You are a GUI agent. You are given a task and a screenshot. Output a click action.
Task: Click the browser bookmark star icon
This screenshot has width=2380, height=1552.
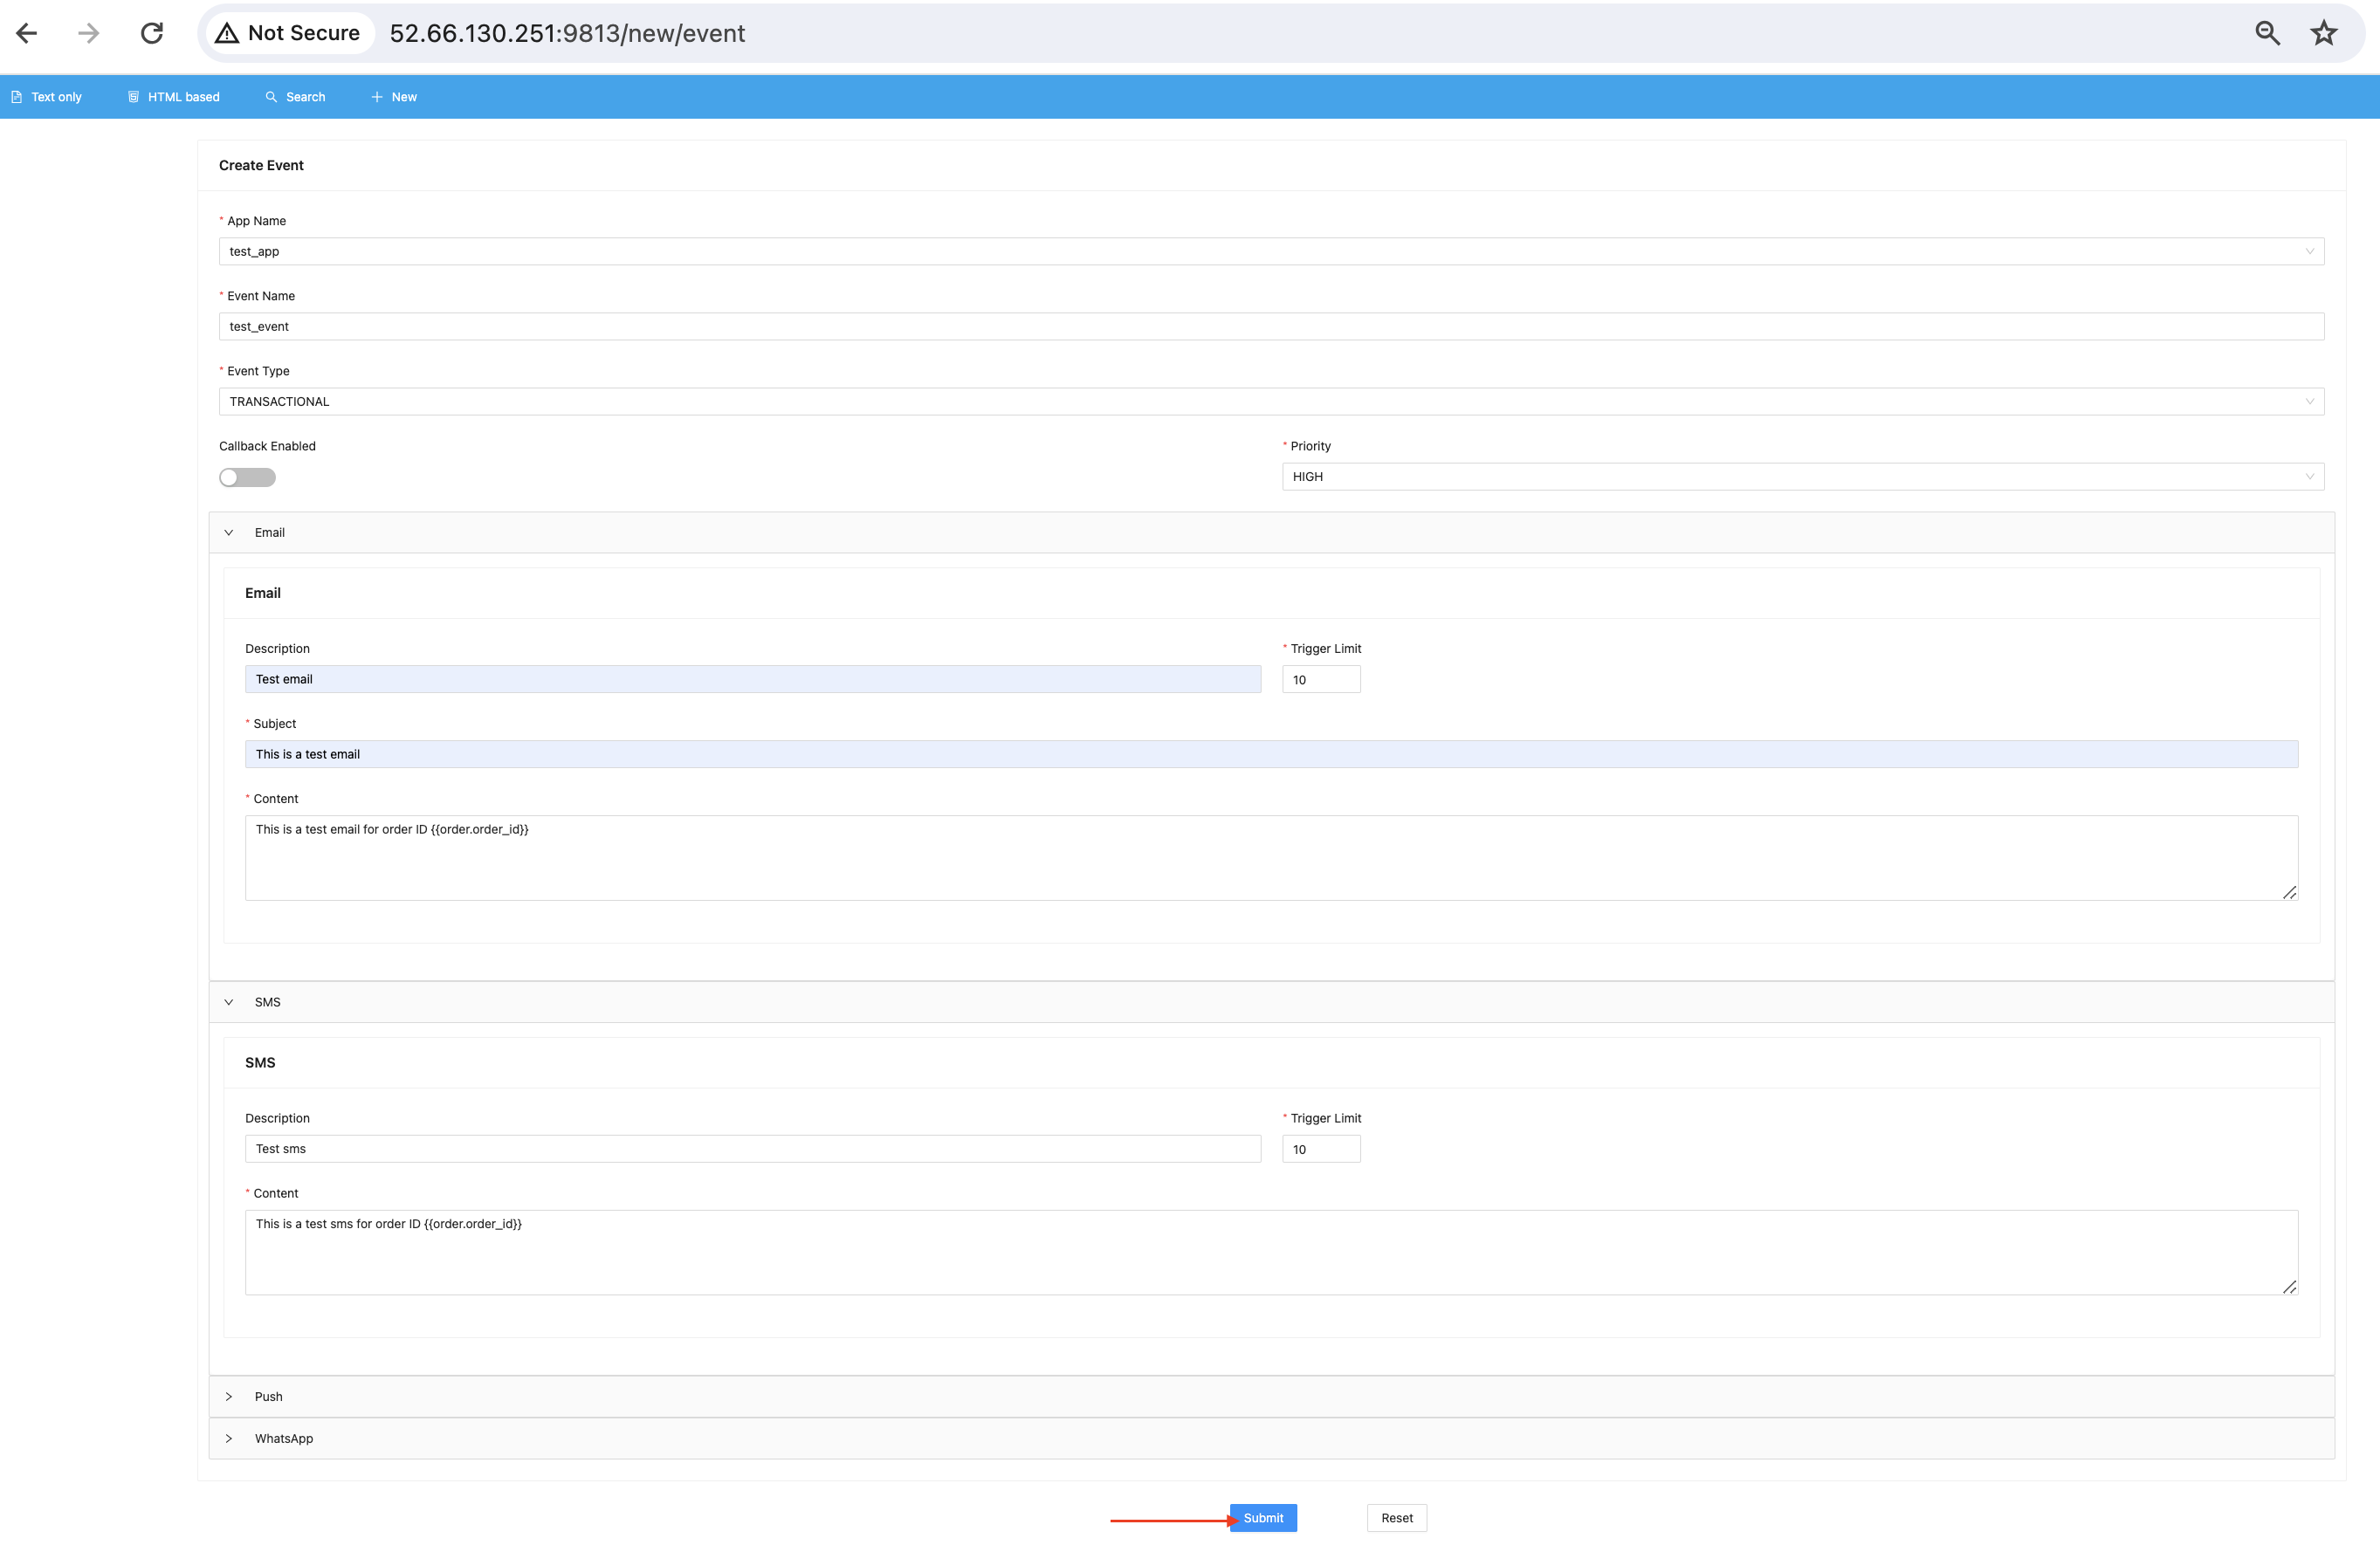[x=2326, y=33]
